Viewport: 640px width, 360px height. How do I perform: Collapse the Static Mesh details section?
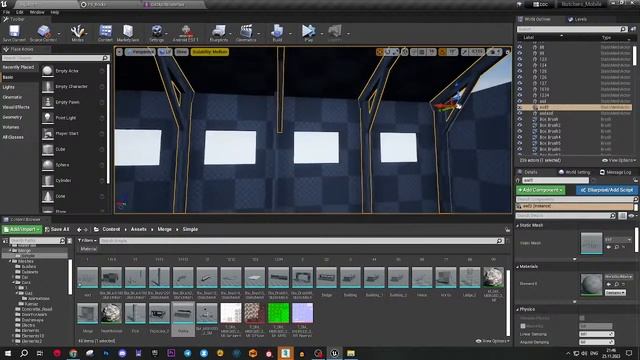[x=518, y=225]
